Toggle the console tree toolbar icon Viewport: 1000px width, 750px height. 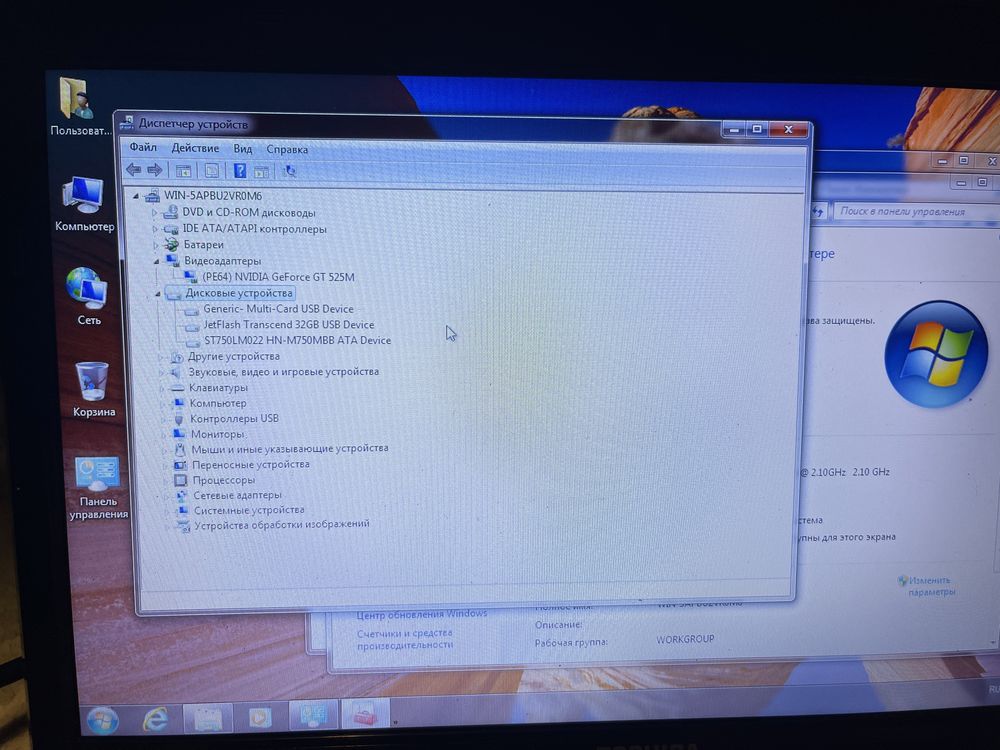[183, 171]
